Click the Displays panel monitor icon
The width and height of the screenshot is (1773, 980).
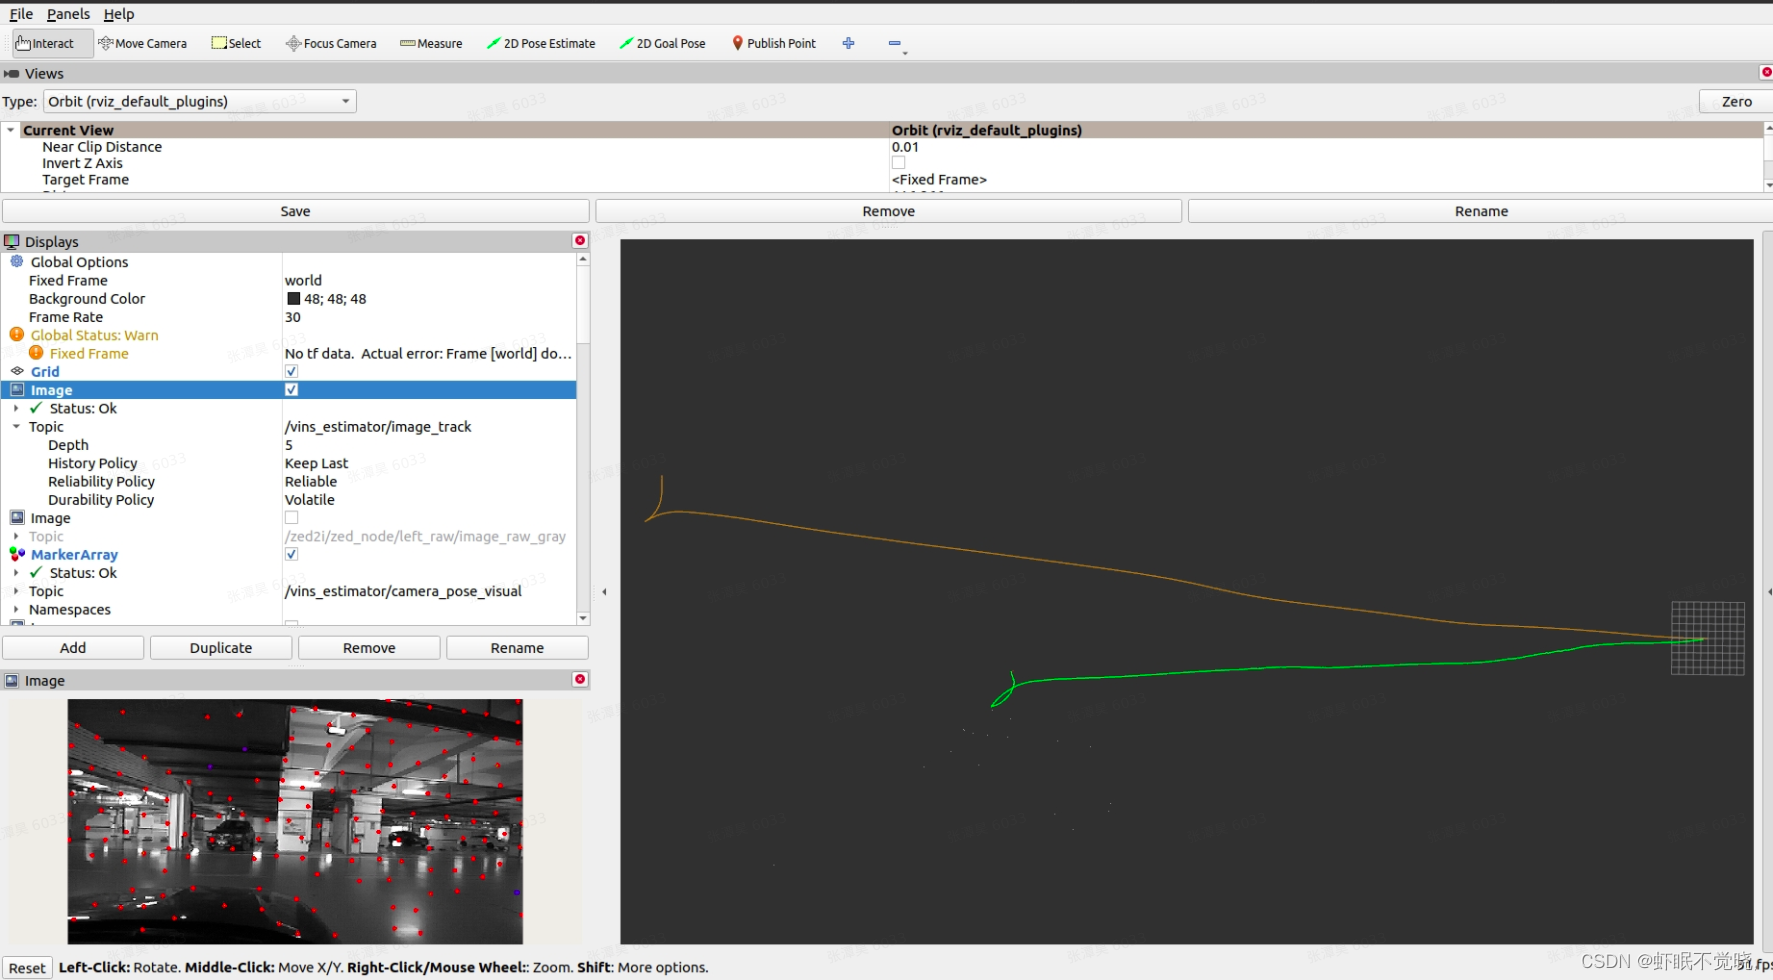[x=12, y=241]
